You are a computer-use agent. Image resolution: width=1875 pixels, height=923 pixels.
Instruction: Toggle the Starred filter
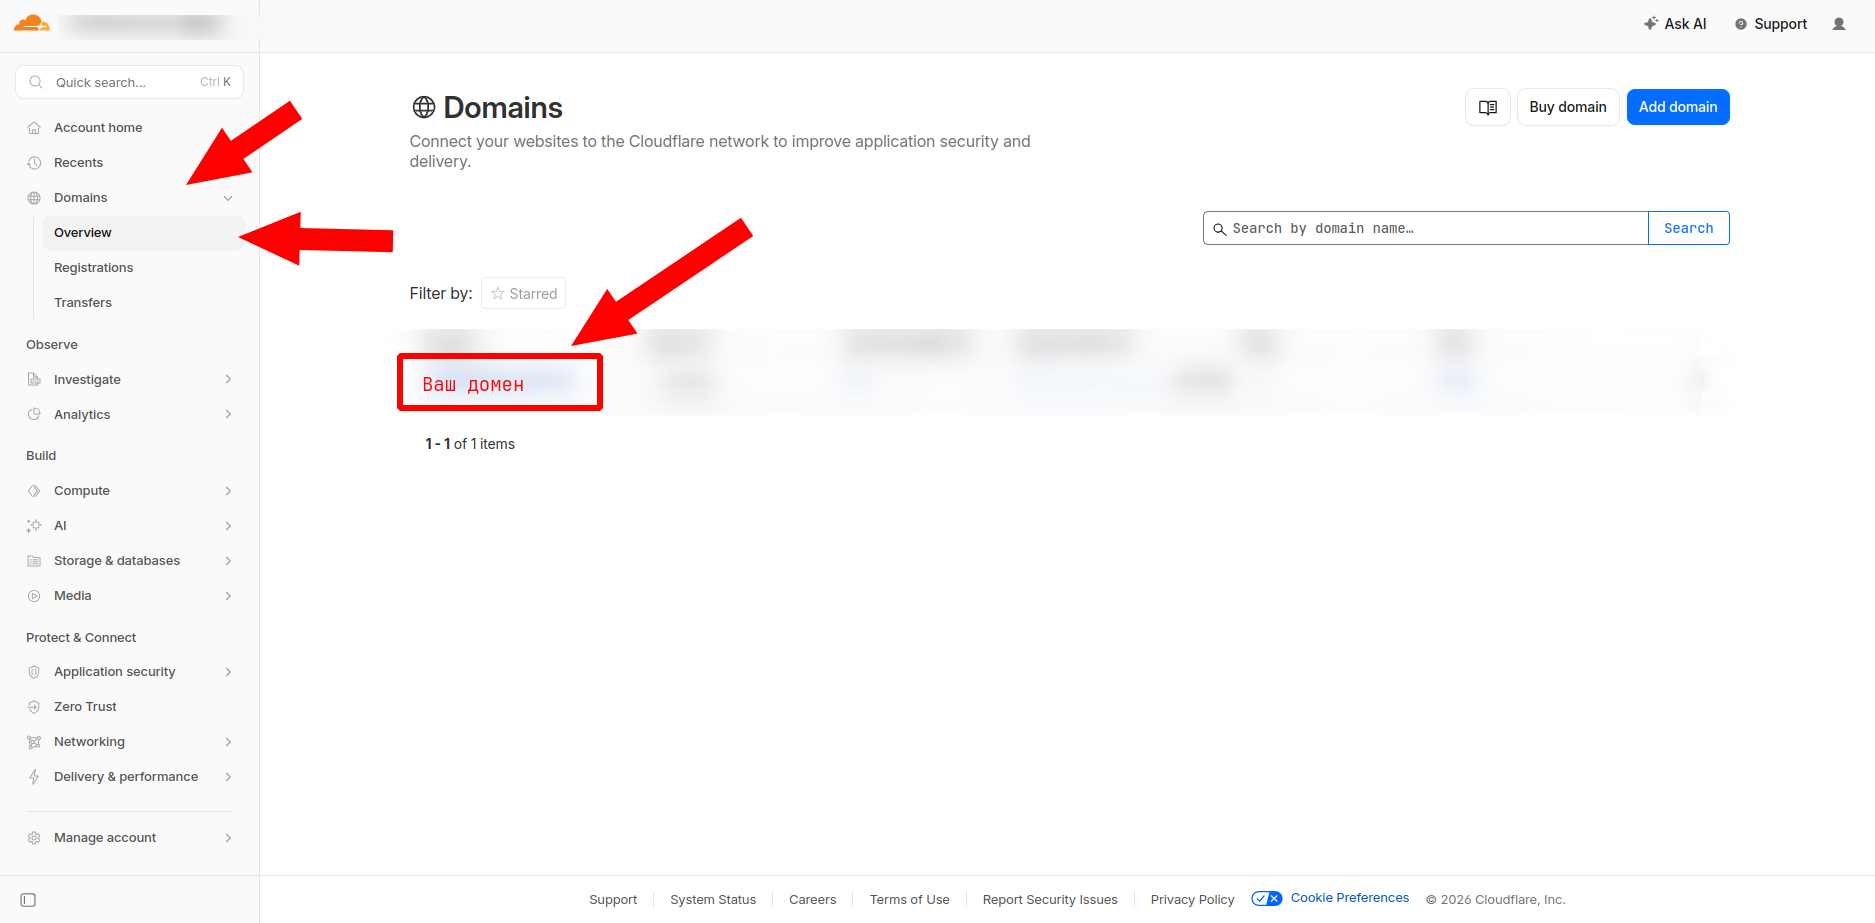coord(524,293)
